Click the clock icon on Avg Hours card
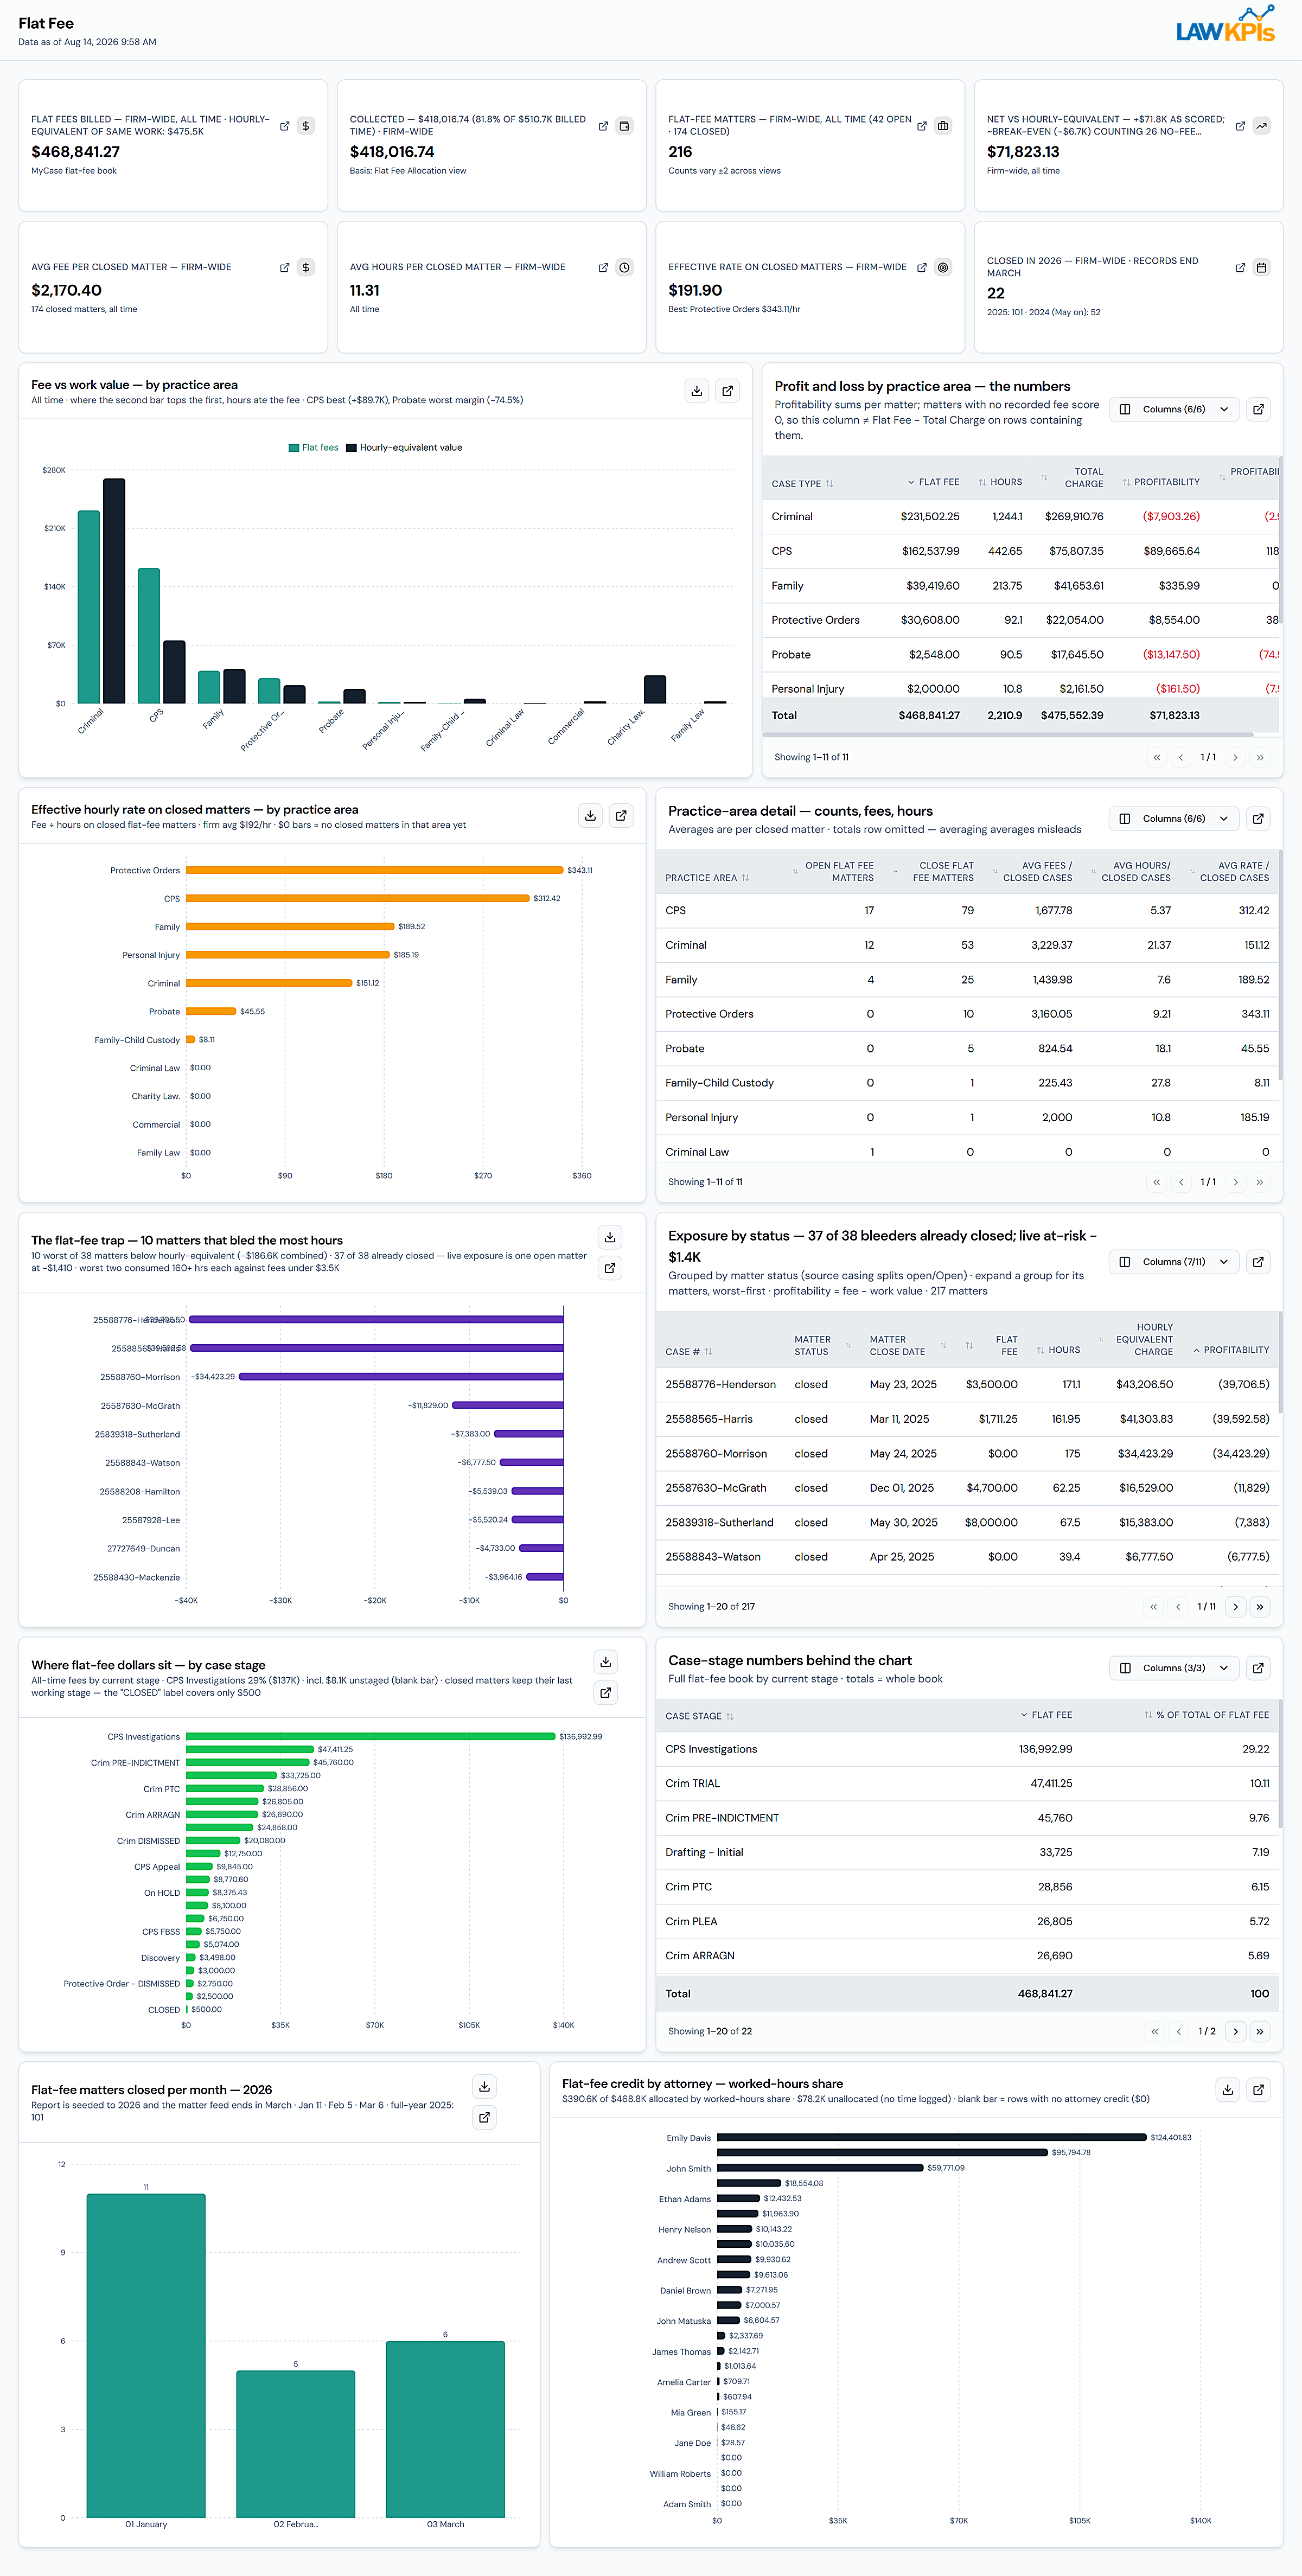This screenshot has height=2576, width=1302. 624,268
